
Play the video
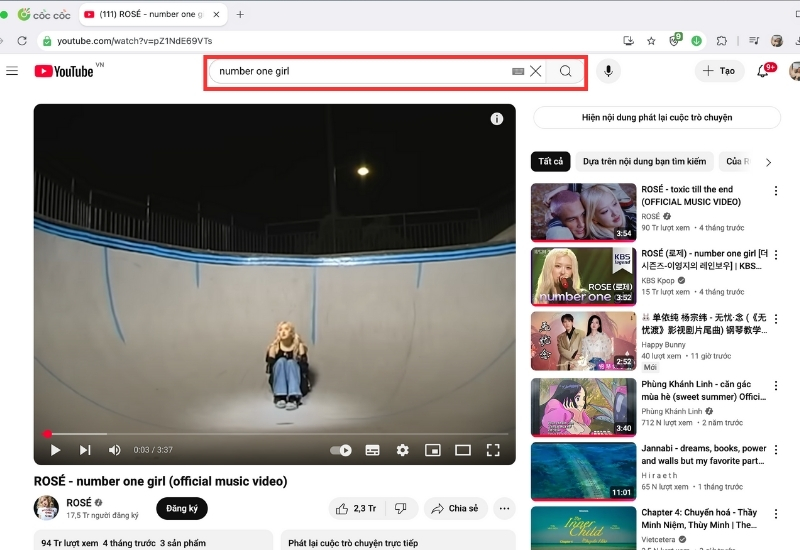click(55, 449)
